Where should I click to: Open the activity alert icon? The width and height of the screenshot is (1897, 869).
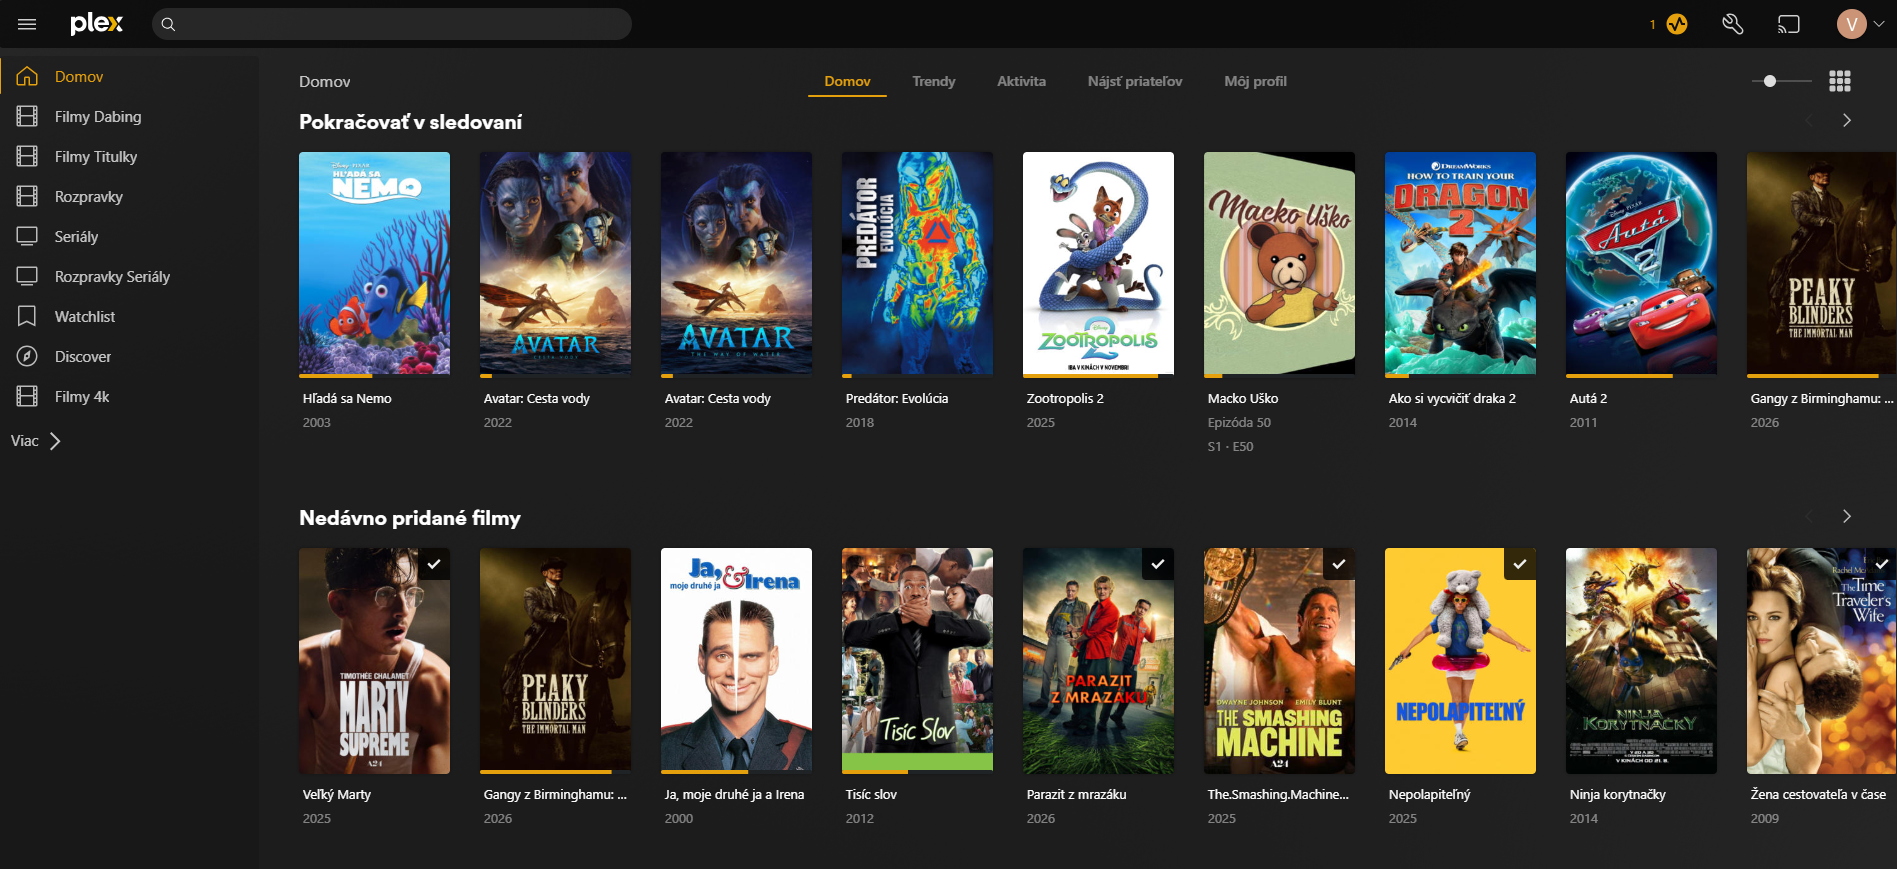[1677, 24]
